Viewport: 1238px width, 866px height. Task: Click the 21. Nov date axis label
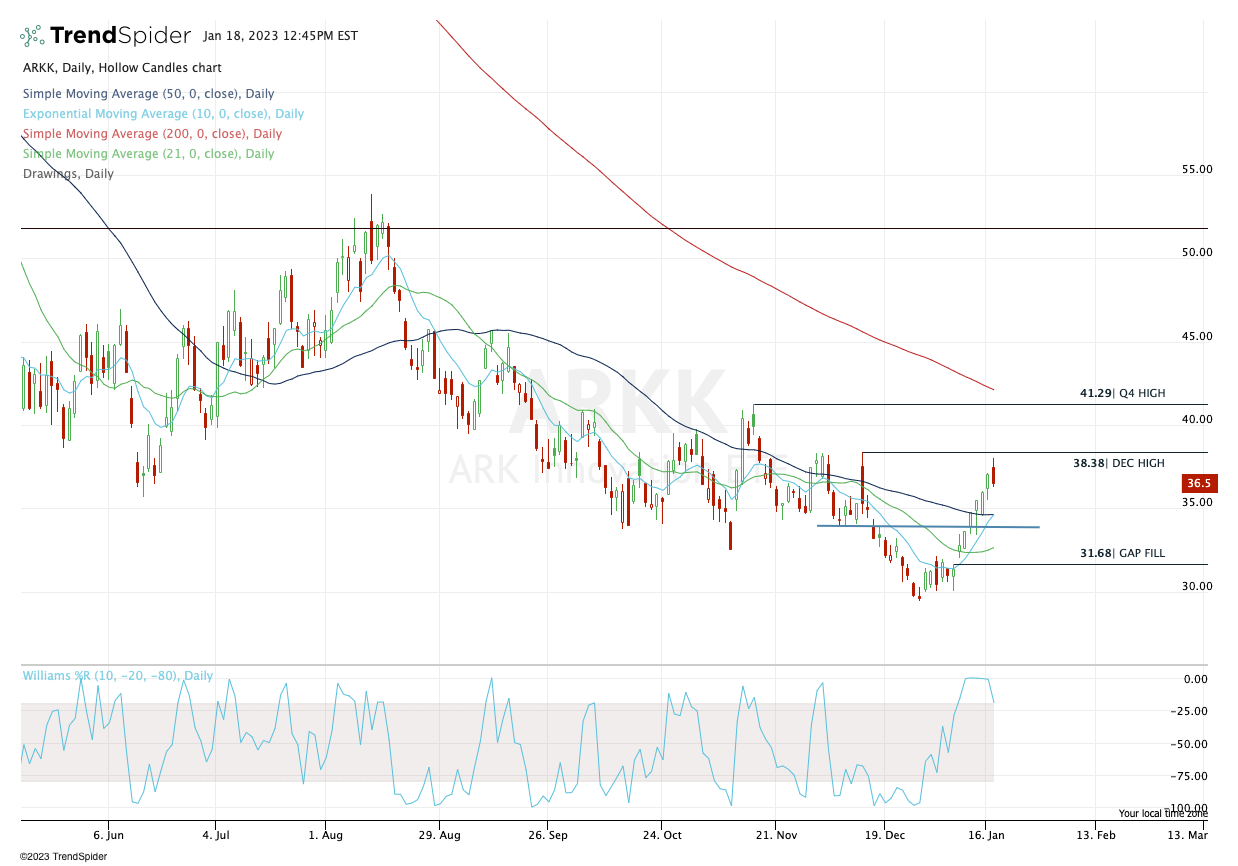point(776,835)
